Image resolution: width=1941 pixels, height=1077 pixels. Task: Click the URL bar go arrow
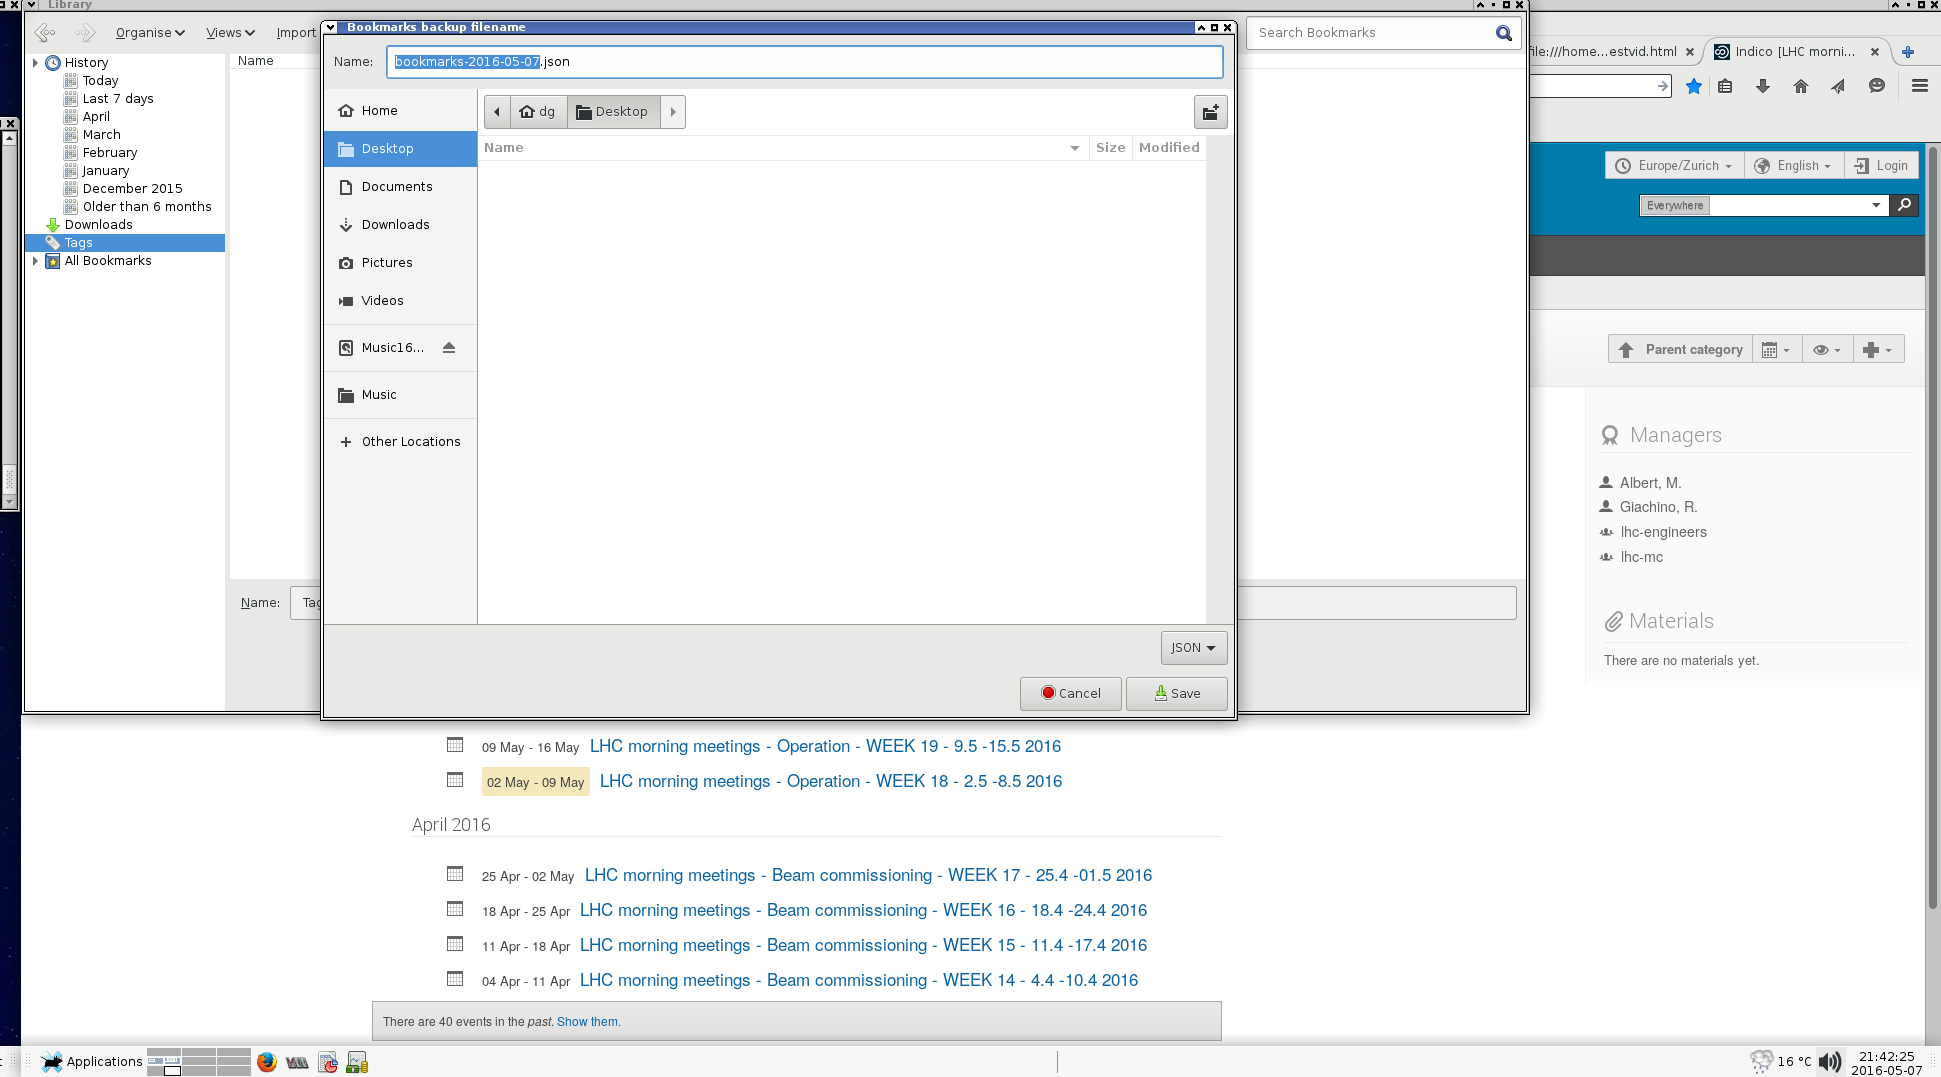[x=1662, y=86]
